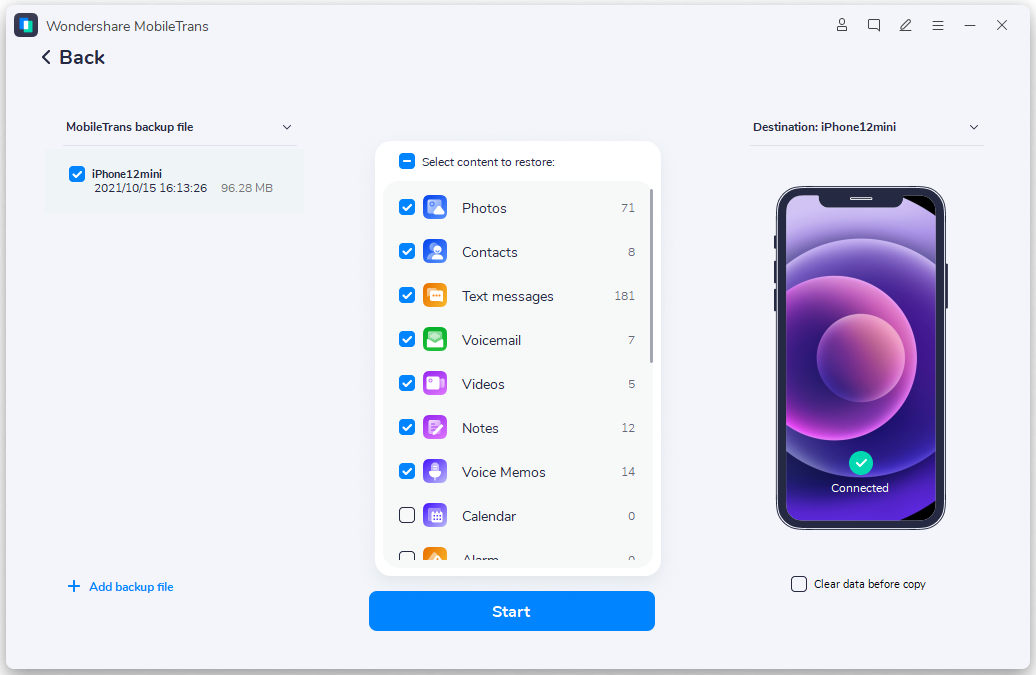The image size is (1036, 675).
Task: Uncheck the Photos checkbox
Action: click(x=407, y=207)
